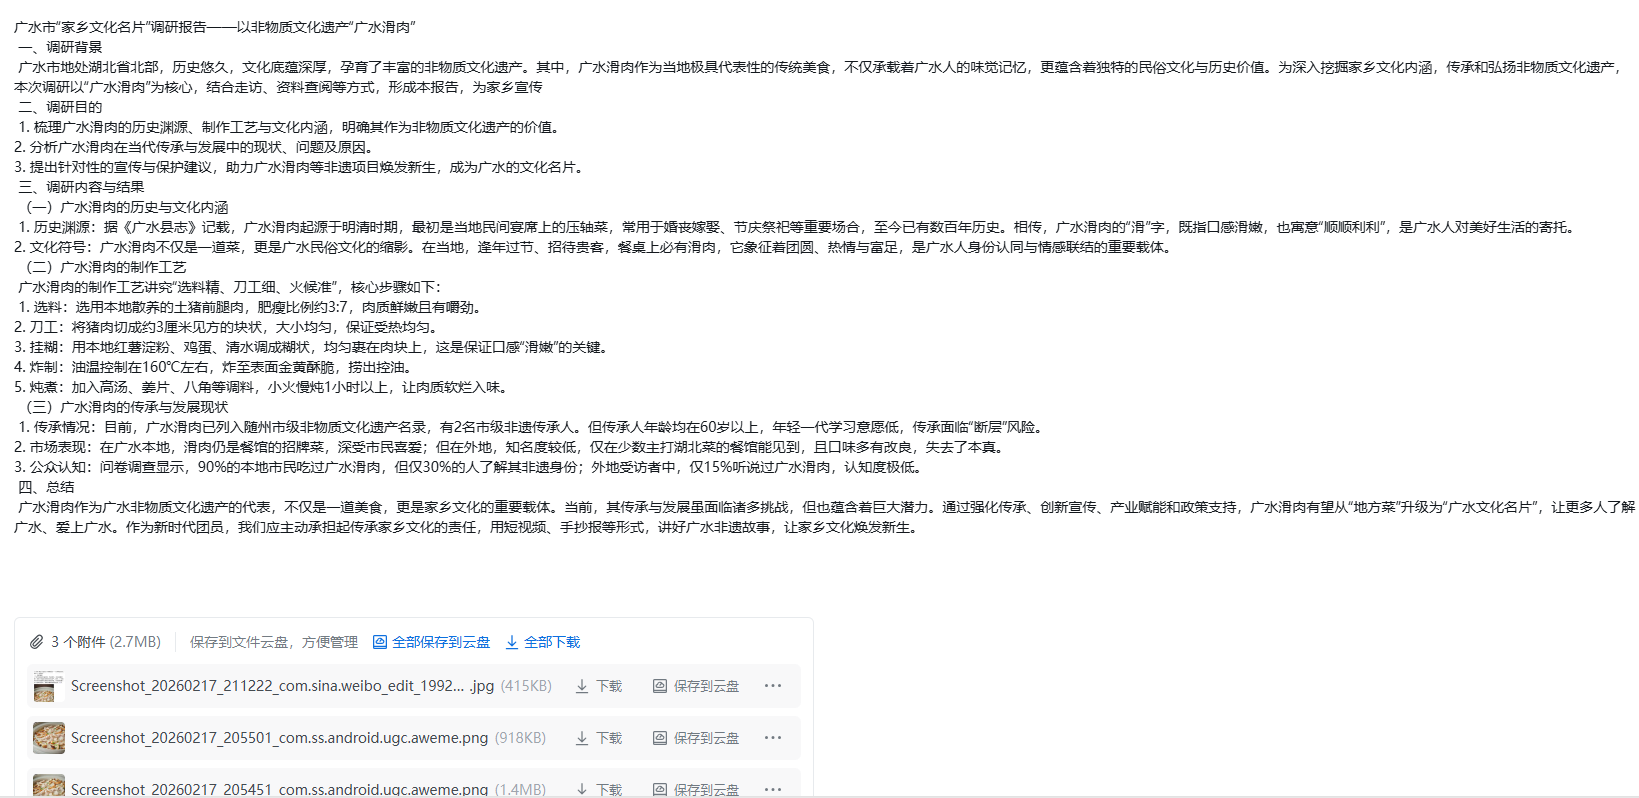
Task: Open thumbnail of the weibo_edit .jpg attachment
Action: tap(48, 686)
